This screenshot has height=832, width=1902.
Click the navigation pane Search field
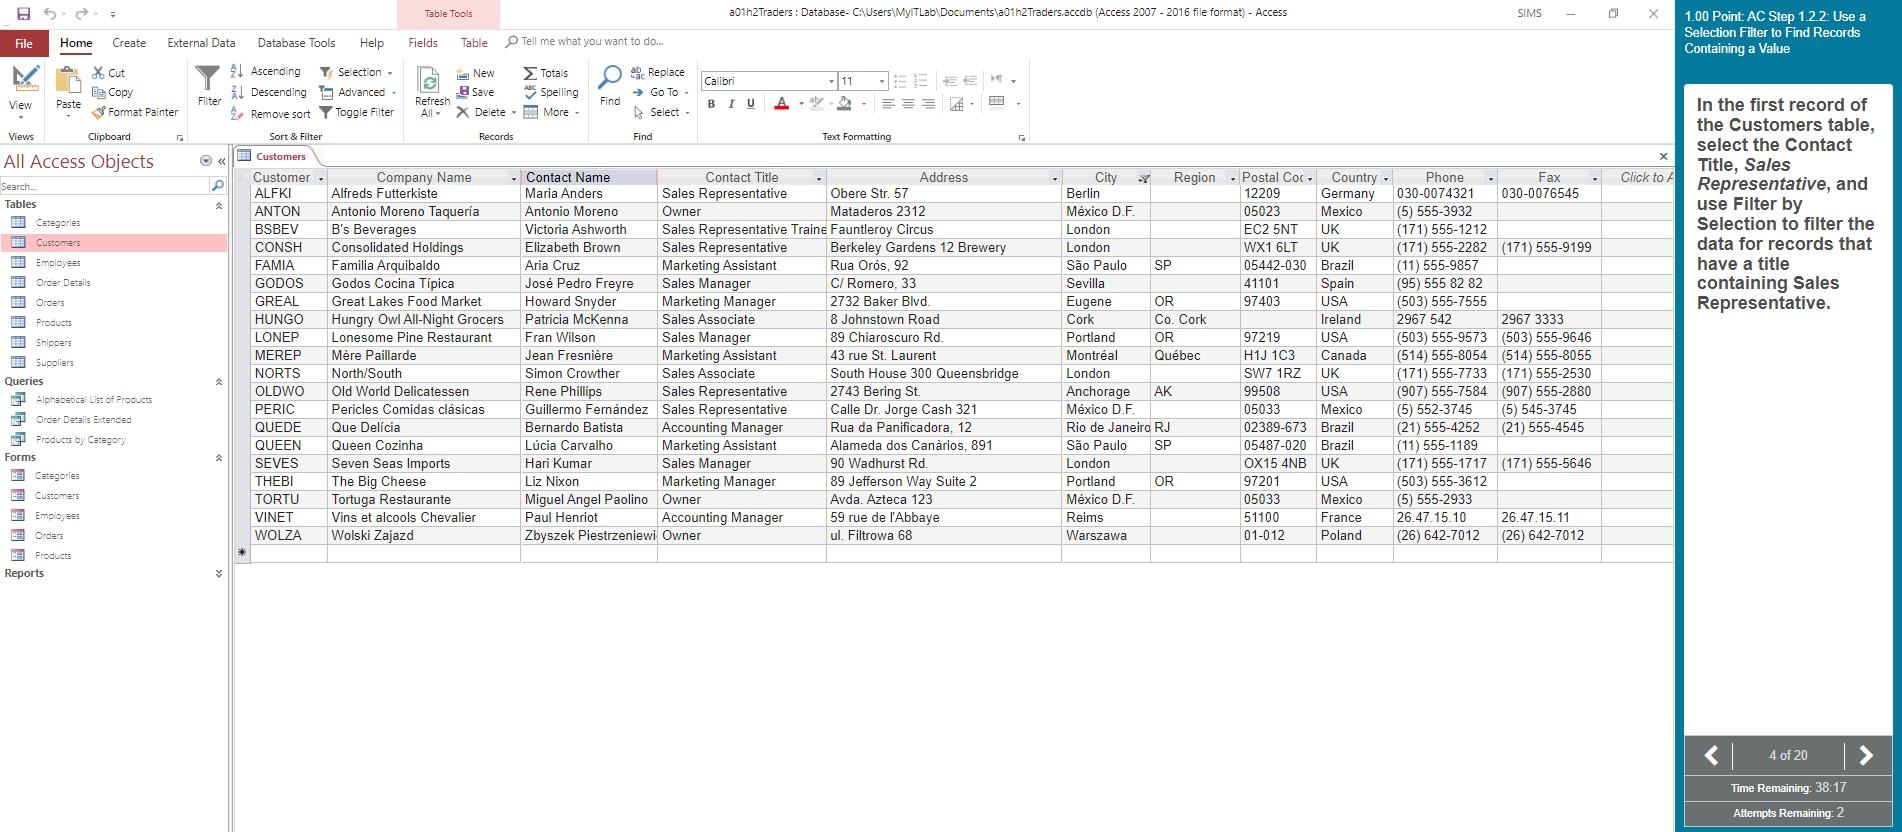104,186
